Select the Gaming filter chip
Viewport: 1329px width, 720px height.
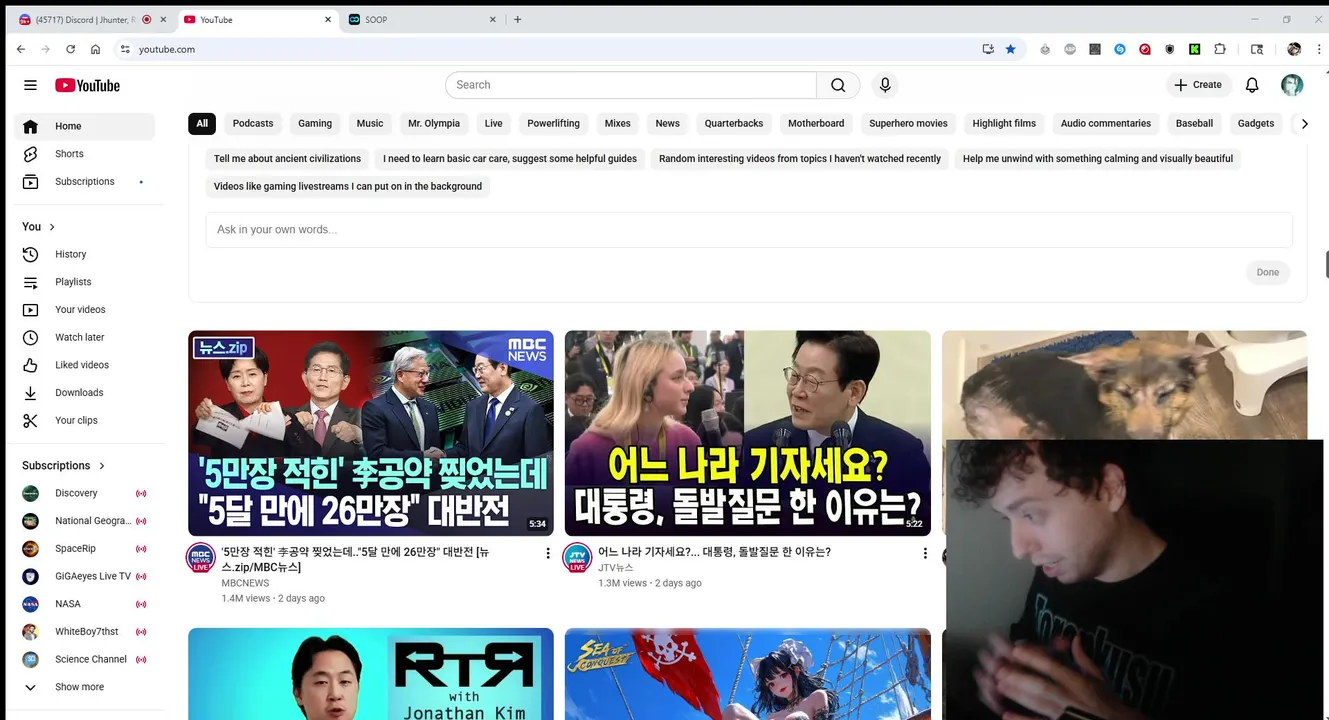point(315,124)
